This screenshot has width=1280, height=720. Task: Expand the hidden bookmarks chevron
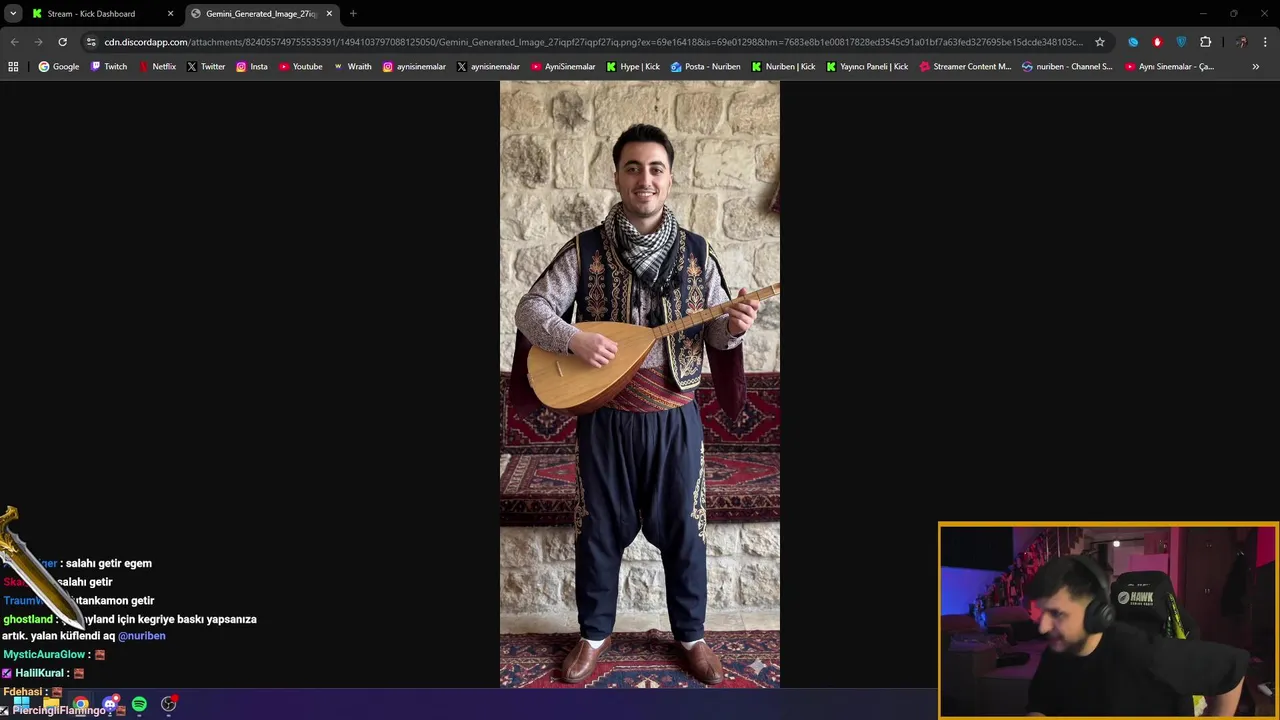click(x=1256, y=67)
